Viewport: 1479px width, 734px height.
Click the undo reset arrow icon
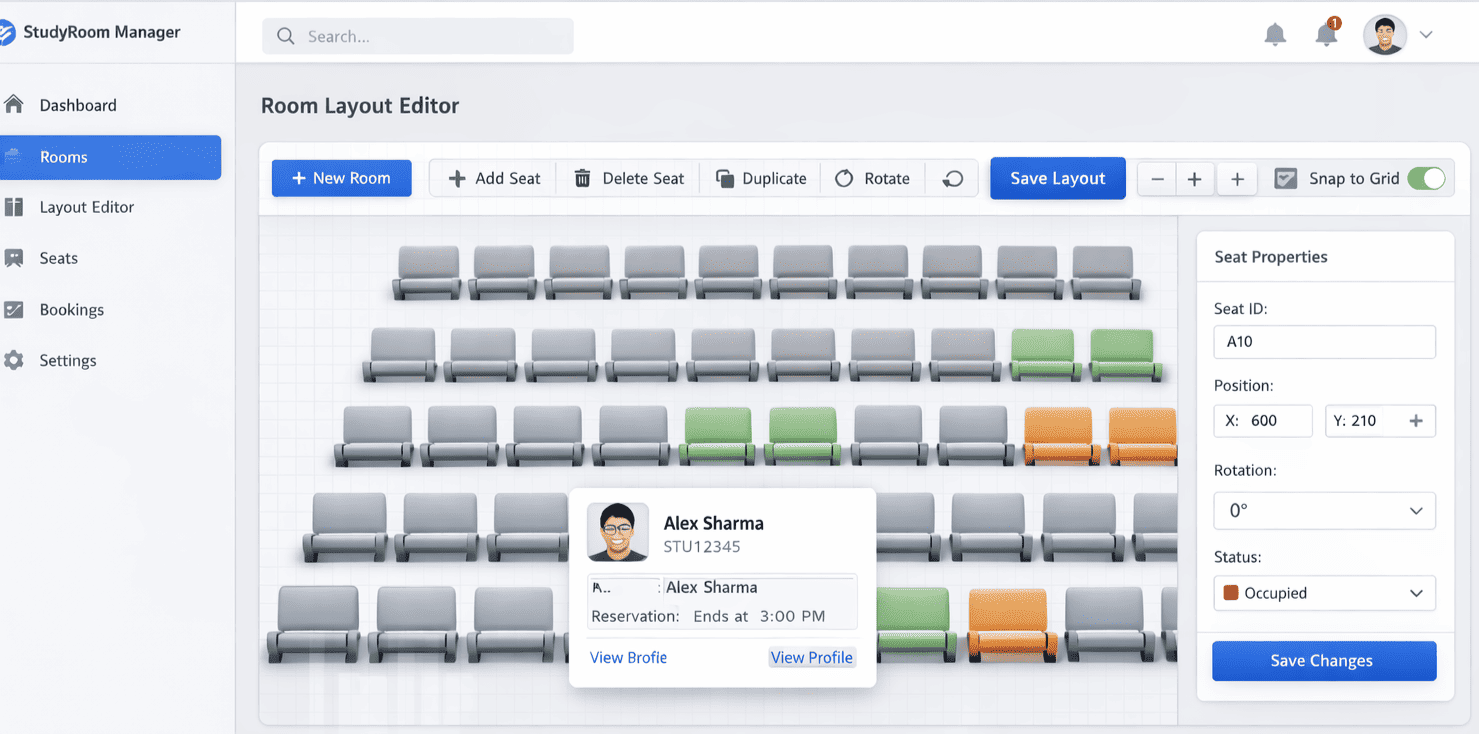[x=953, y=178]
